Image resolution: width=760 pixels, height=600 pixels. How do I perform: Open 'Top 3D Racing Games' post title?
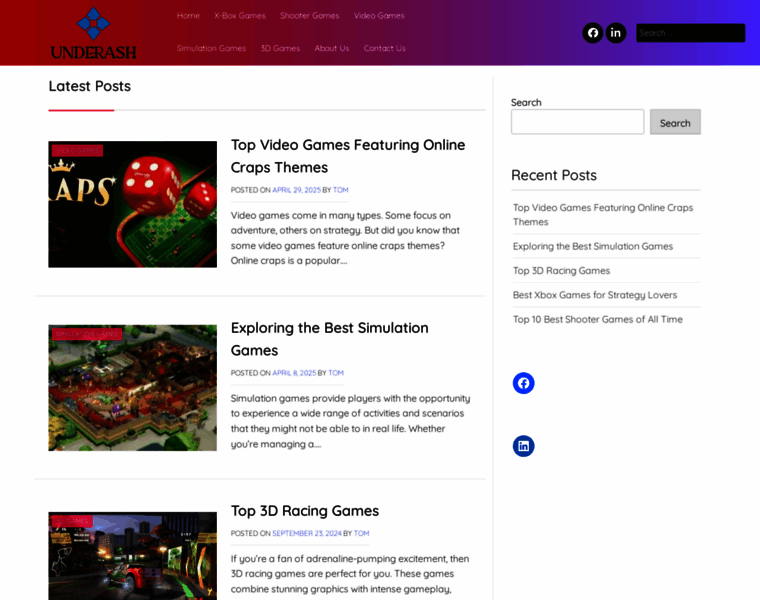coord(305,511)
